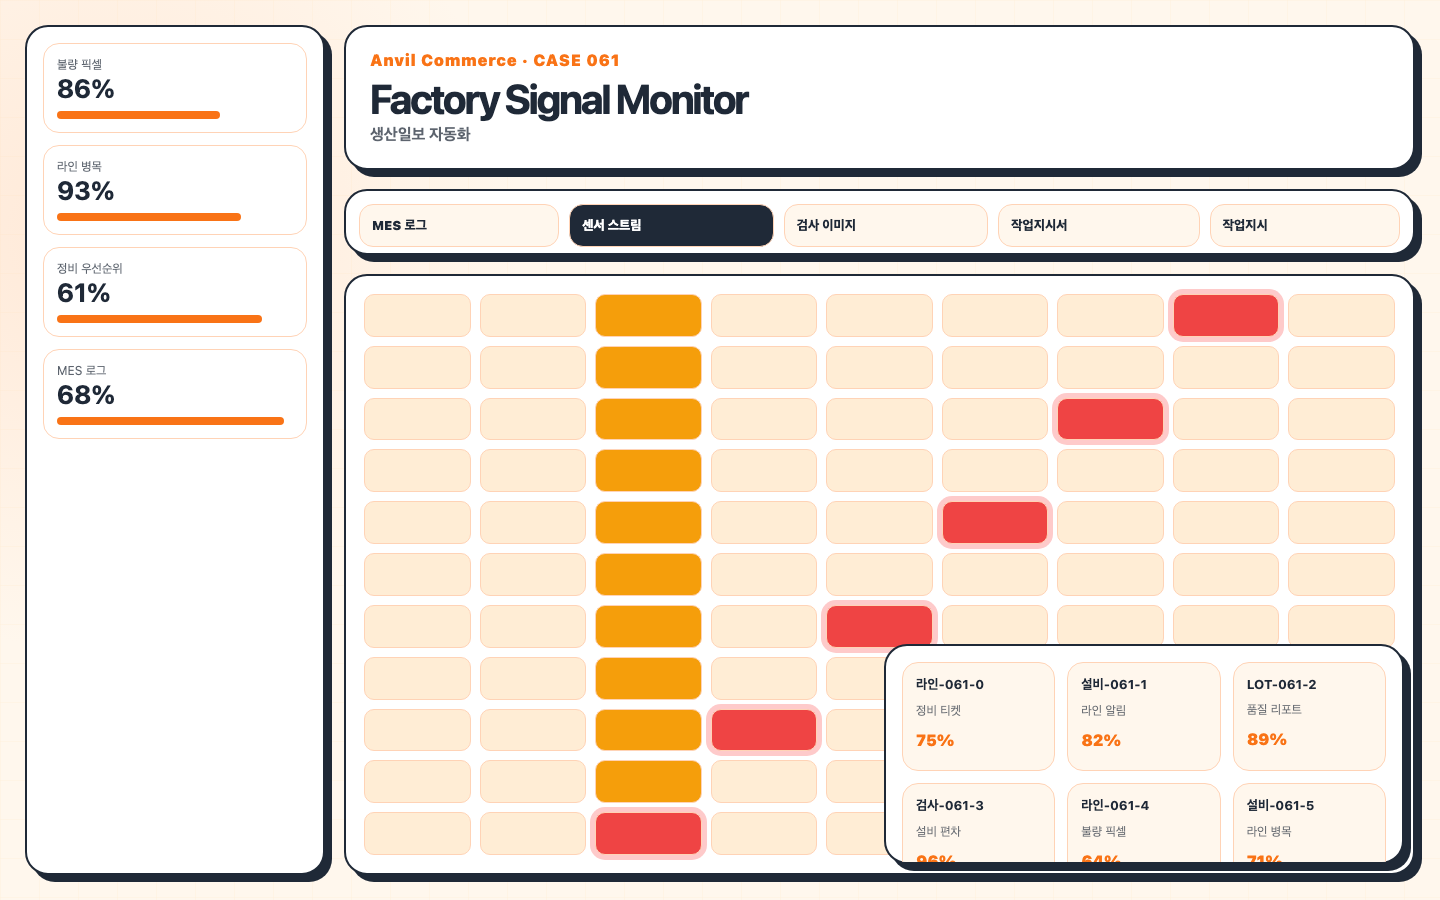
Task: Click the Factory Signal Monitor title
Action: pyautogui.click(x=559, y=100)
